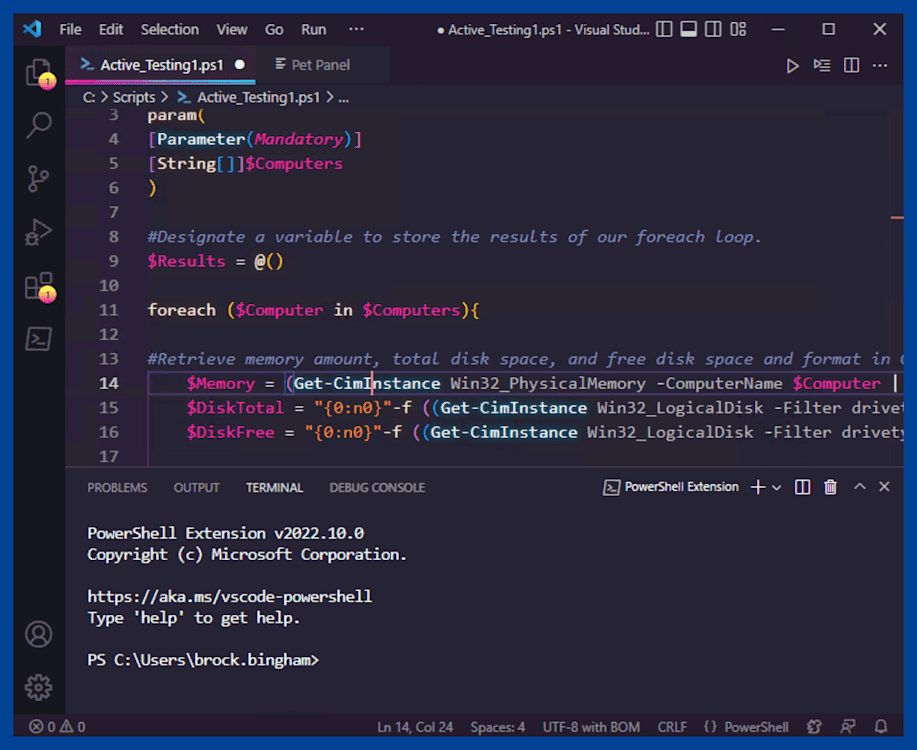The height and width of the screenshot is (750, 917).
Task: Open the DEBUG CONSOLE tab
Action: coord(377,487)
